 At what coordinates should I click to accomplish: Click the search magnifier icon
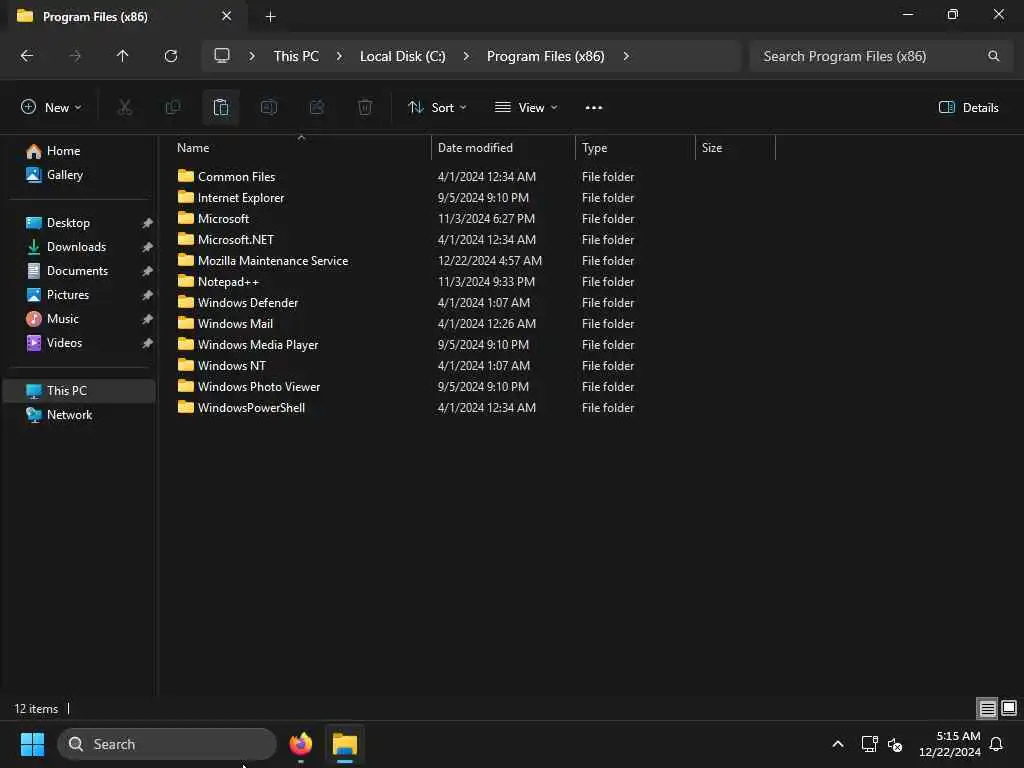pos(993,56)
